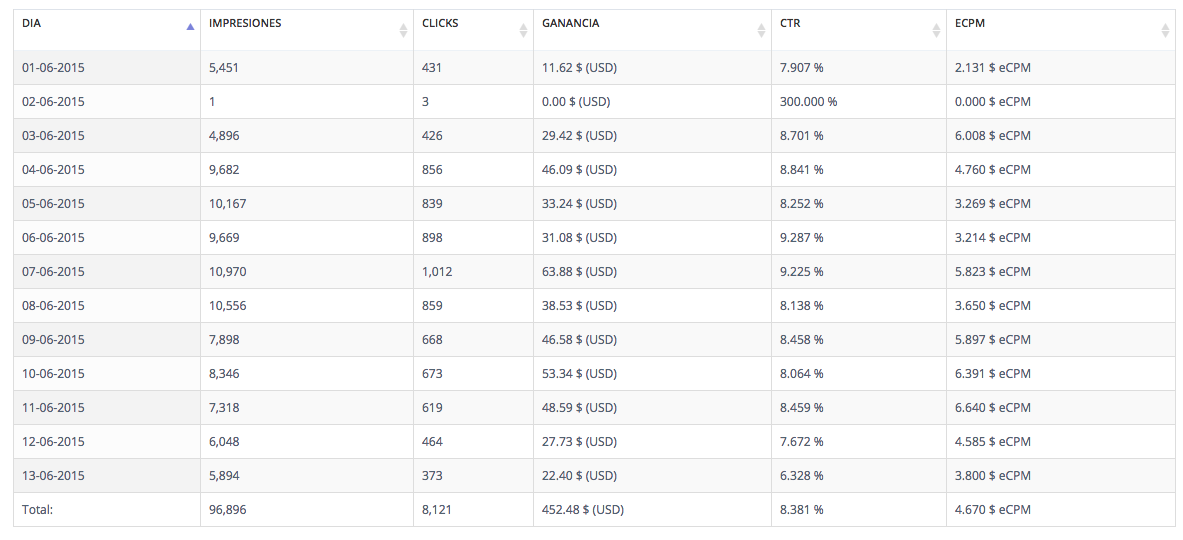Click the Total: row label
Image resolution: width=1183 pixels, height=540 pixels.
[37, 510]
